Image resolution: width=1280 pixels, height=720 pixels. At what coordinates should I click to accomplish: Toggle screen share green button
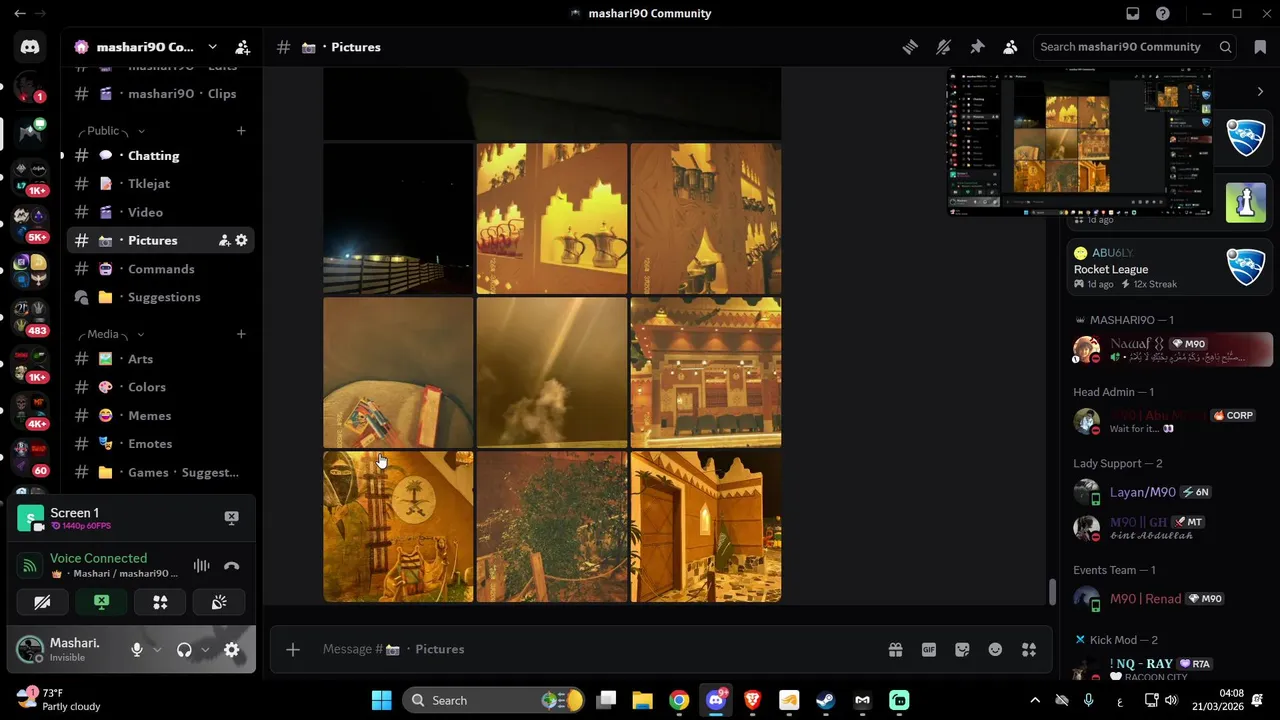pyautogui.click(x=101, y=602)
